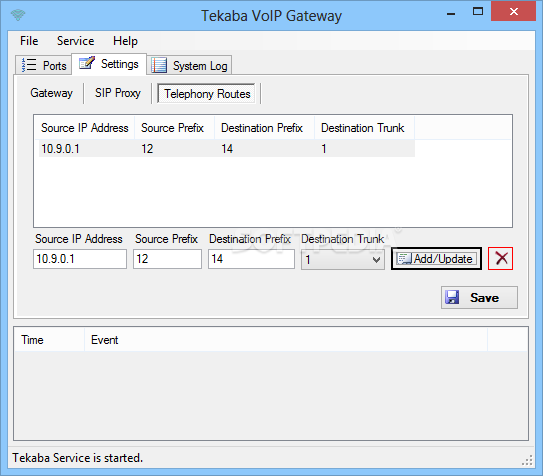Focus the Destination Prefix input field

click(x=251, y=259)
